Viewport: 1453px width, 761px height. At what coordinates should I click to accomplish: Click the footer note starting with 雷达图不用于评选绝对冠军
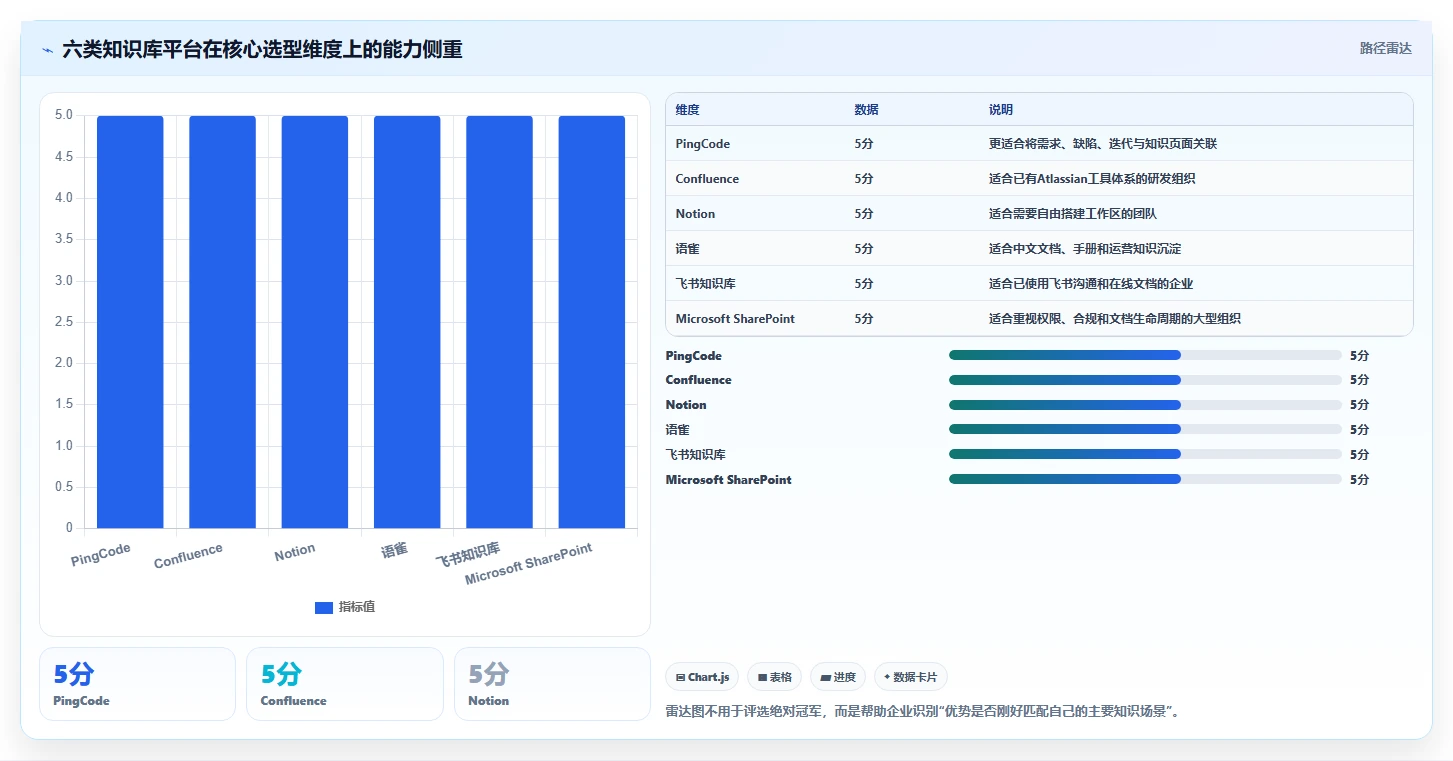pyautogui.click(x=923, y=712)
